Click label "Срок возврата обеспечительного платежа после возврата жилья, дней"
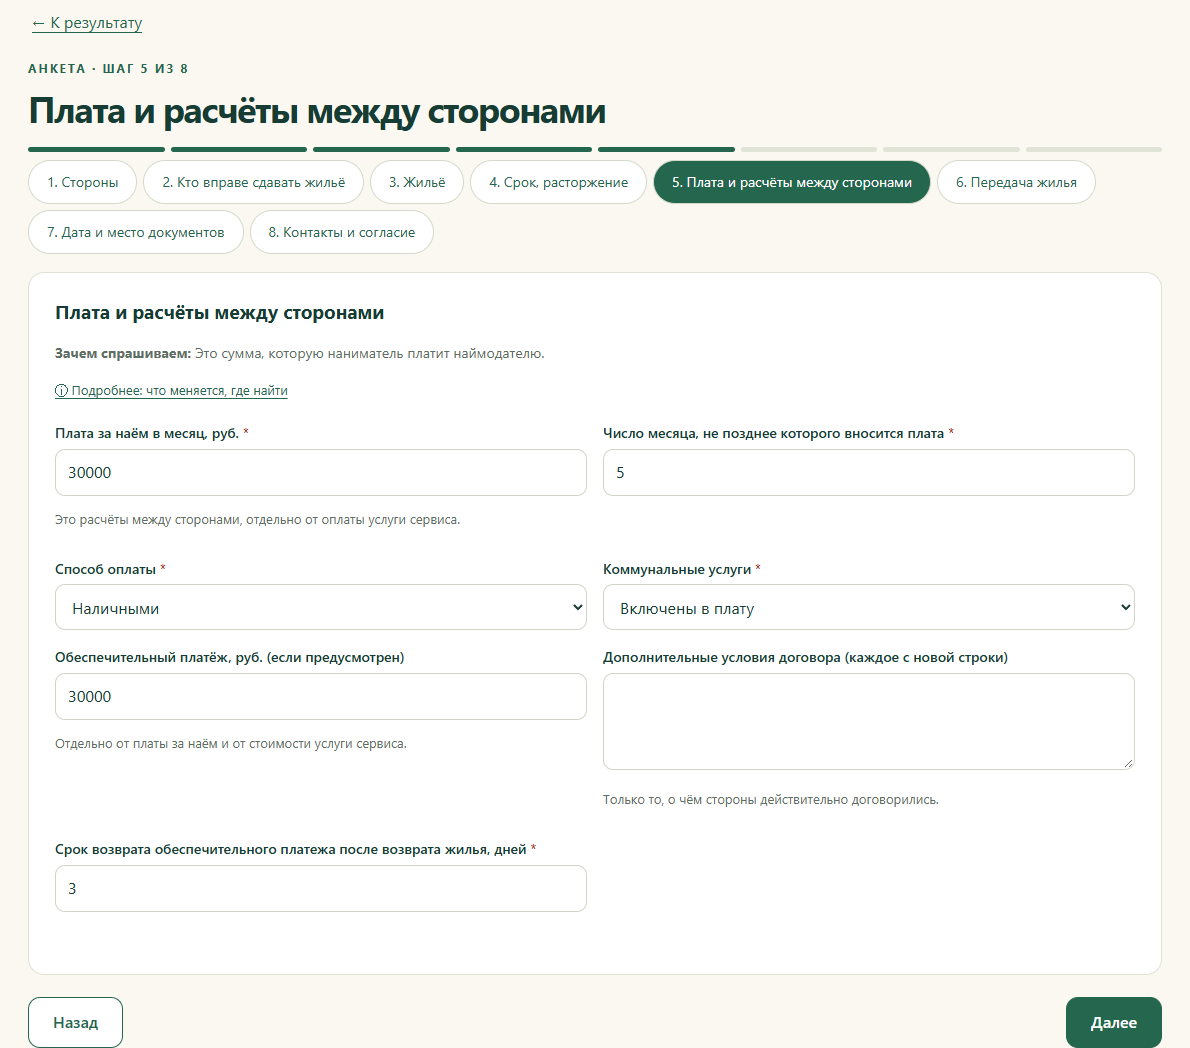 click(x=291, y=849)
